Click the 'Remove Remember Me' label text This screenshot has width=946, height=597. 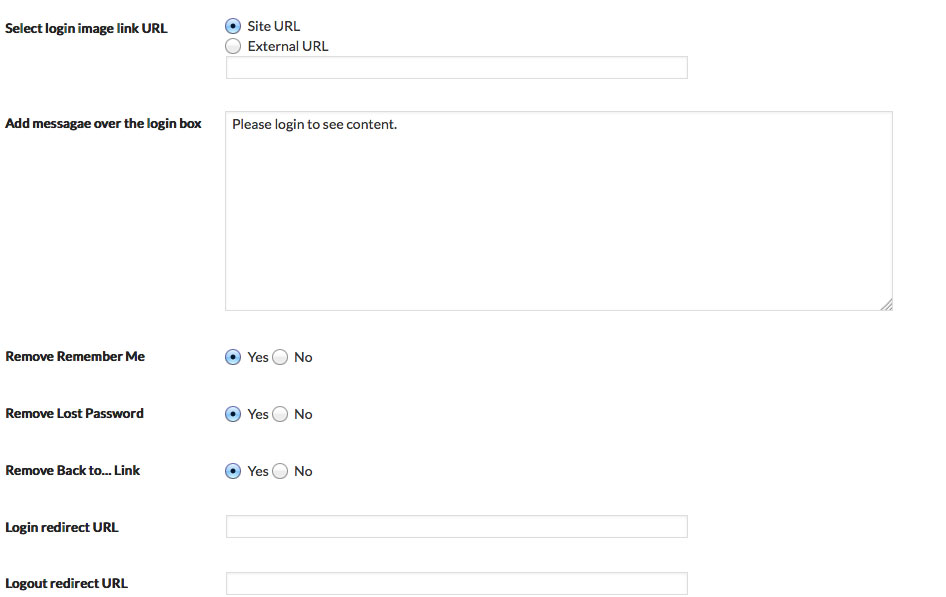click(x=75, y=356)
